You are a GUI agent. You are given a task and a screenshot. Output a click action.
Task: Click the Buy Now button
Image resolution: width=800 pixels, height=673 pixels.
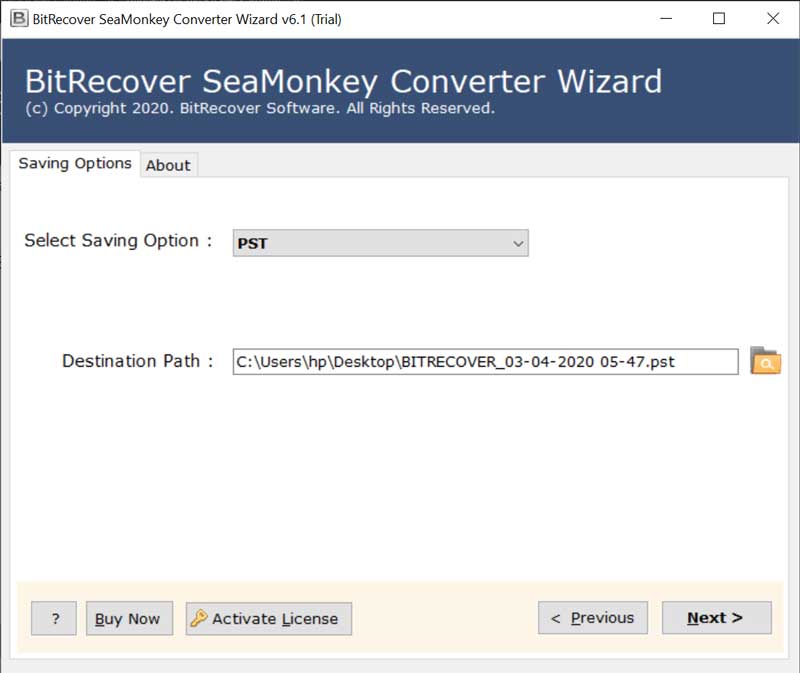pyautogui.click(x=129, y=618)
